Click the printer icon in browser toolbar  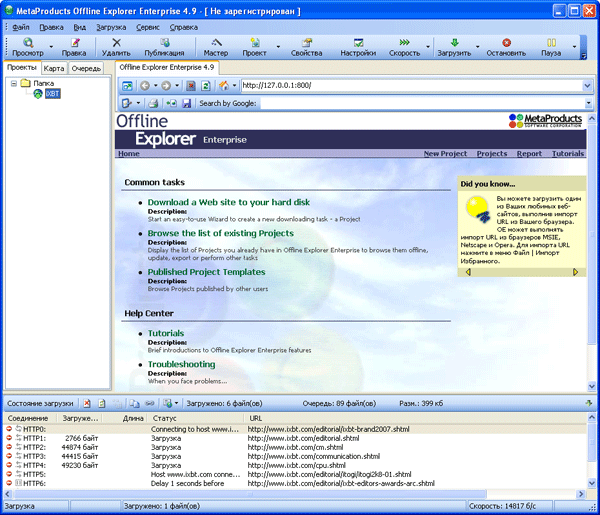153,103
